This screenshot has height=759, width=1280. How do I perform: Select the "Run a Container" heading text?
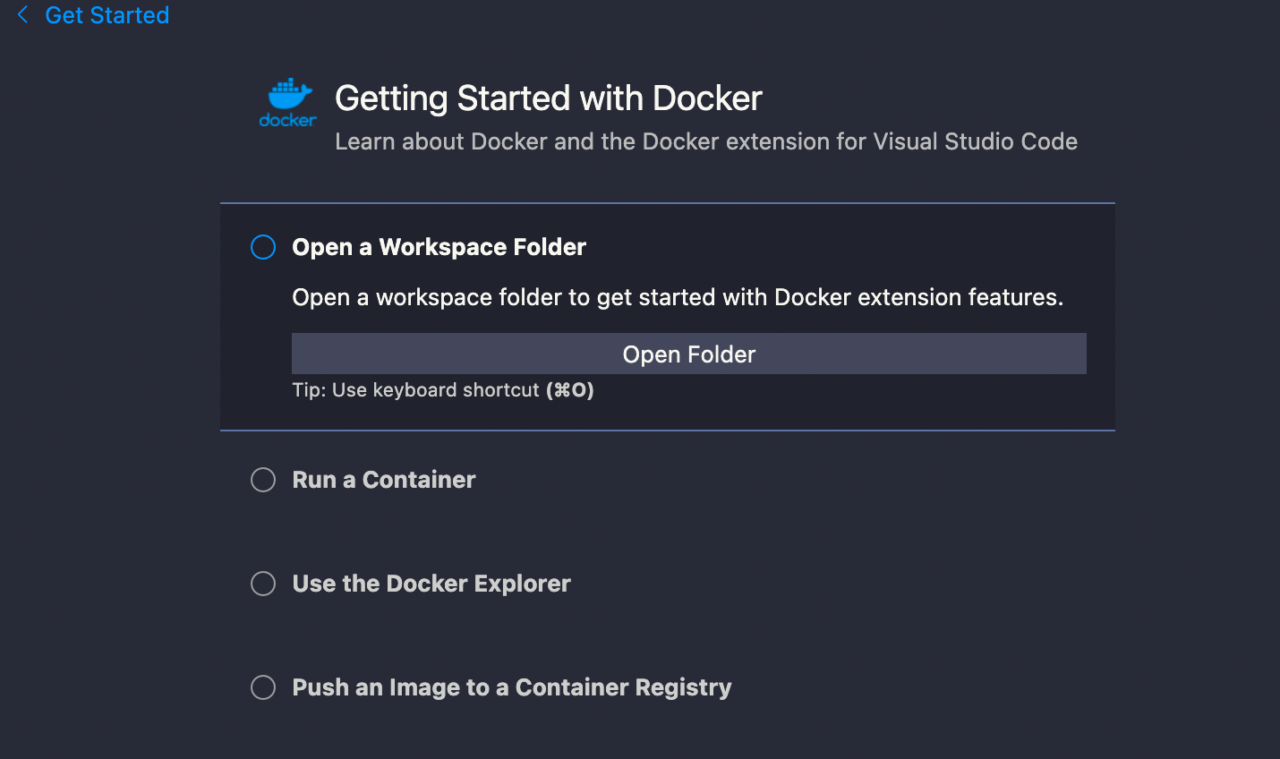click(x=383, y=479)
